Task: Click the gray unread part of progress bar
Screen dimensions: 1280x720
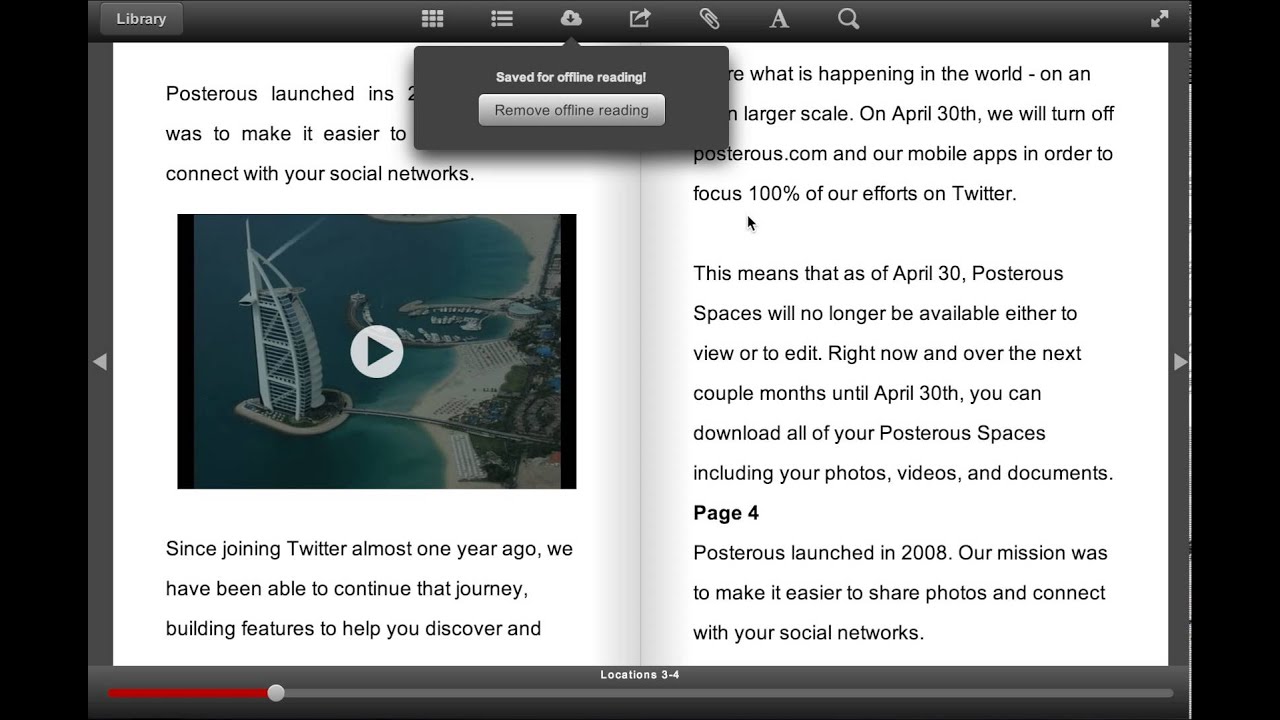Action: pos(728,693)
